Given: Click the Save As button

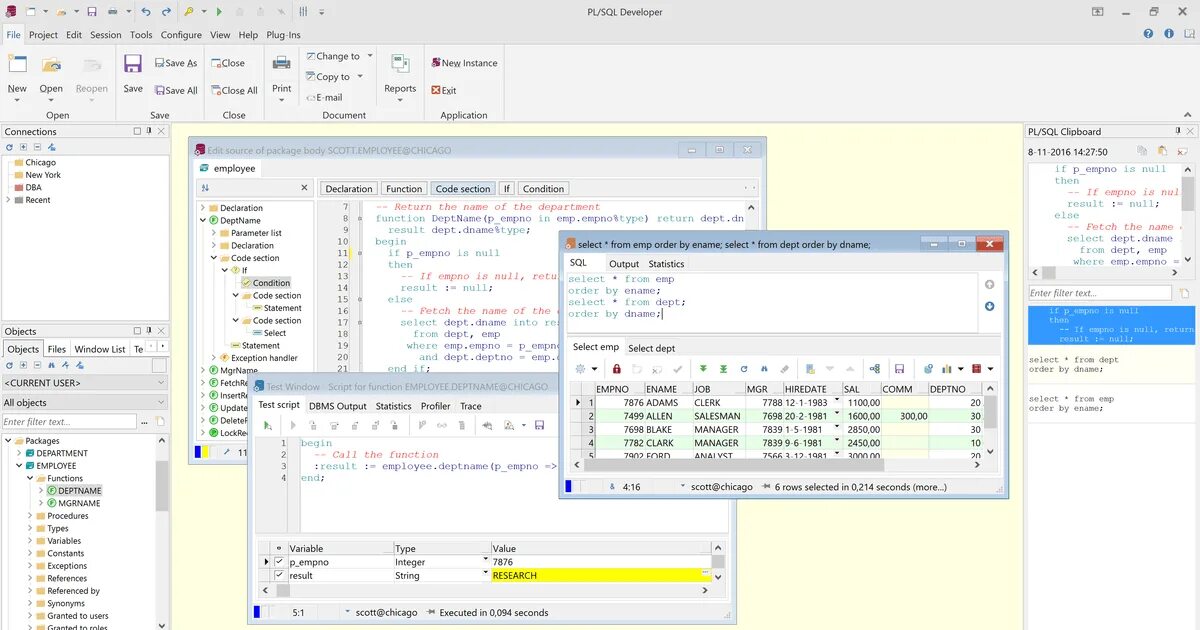Looking at the screenshot, I should 175,63.
